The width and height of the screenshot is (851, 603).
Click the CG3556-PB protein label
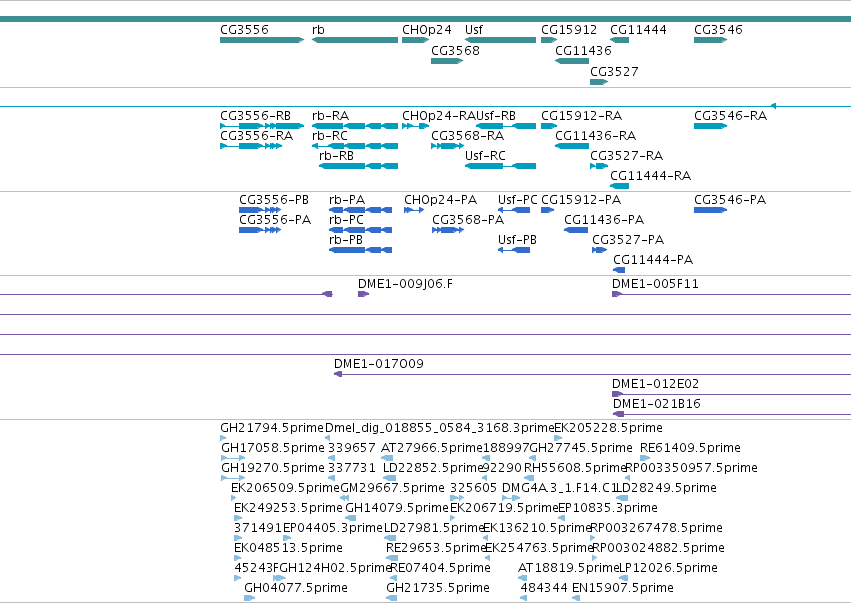274,200
